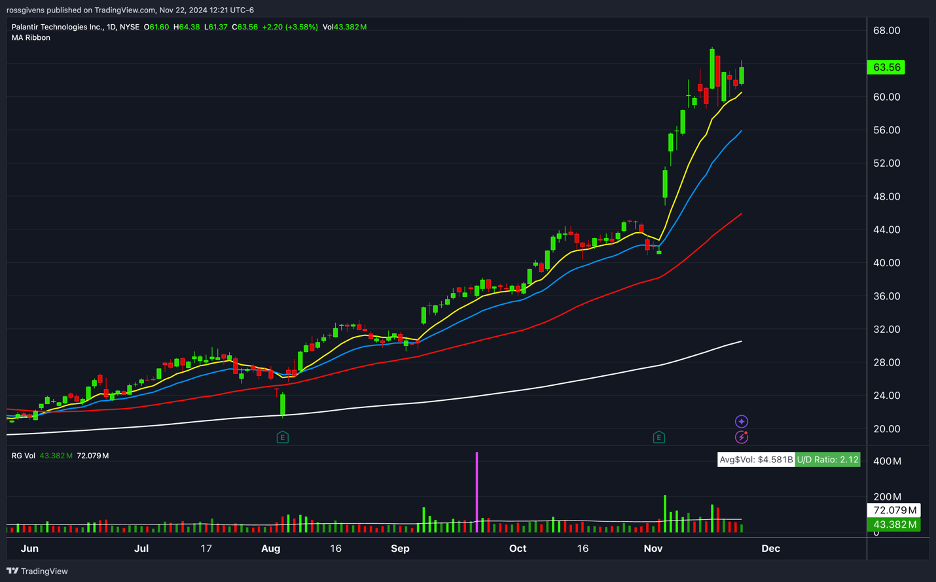
Task: Click the 36.00 price axis label
Action: (886, 296)
